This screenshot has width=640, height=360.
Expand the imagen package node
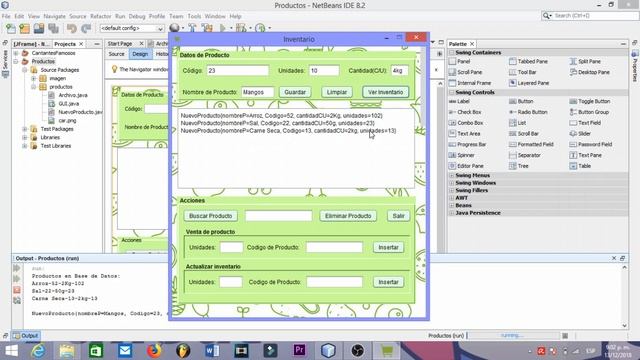33,78
